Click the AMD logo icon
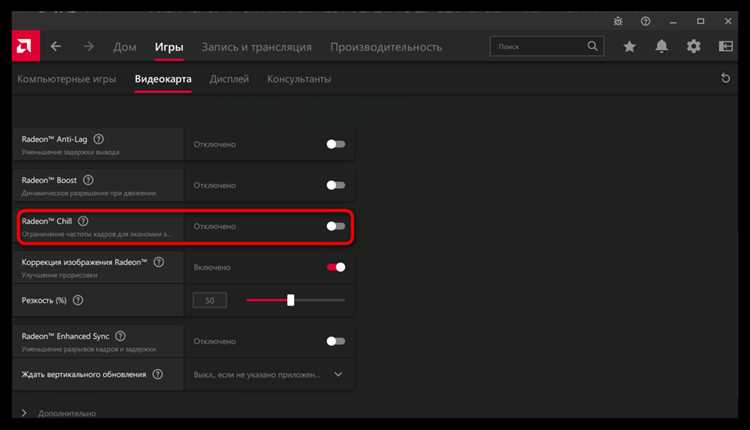The width and height of the screenshot is (750, 430). click(x=26, y=46)
